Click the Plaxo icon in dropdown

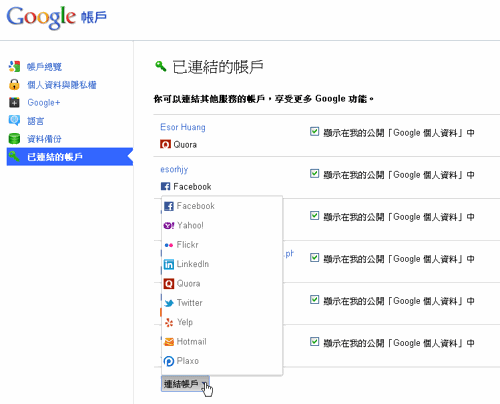[169, 361]
